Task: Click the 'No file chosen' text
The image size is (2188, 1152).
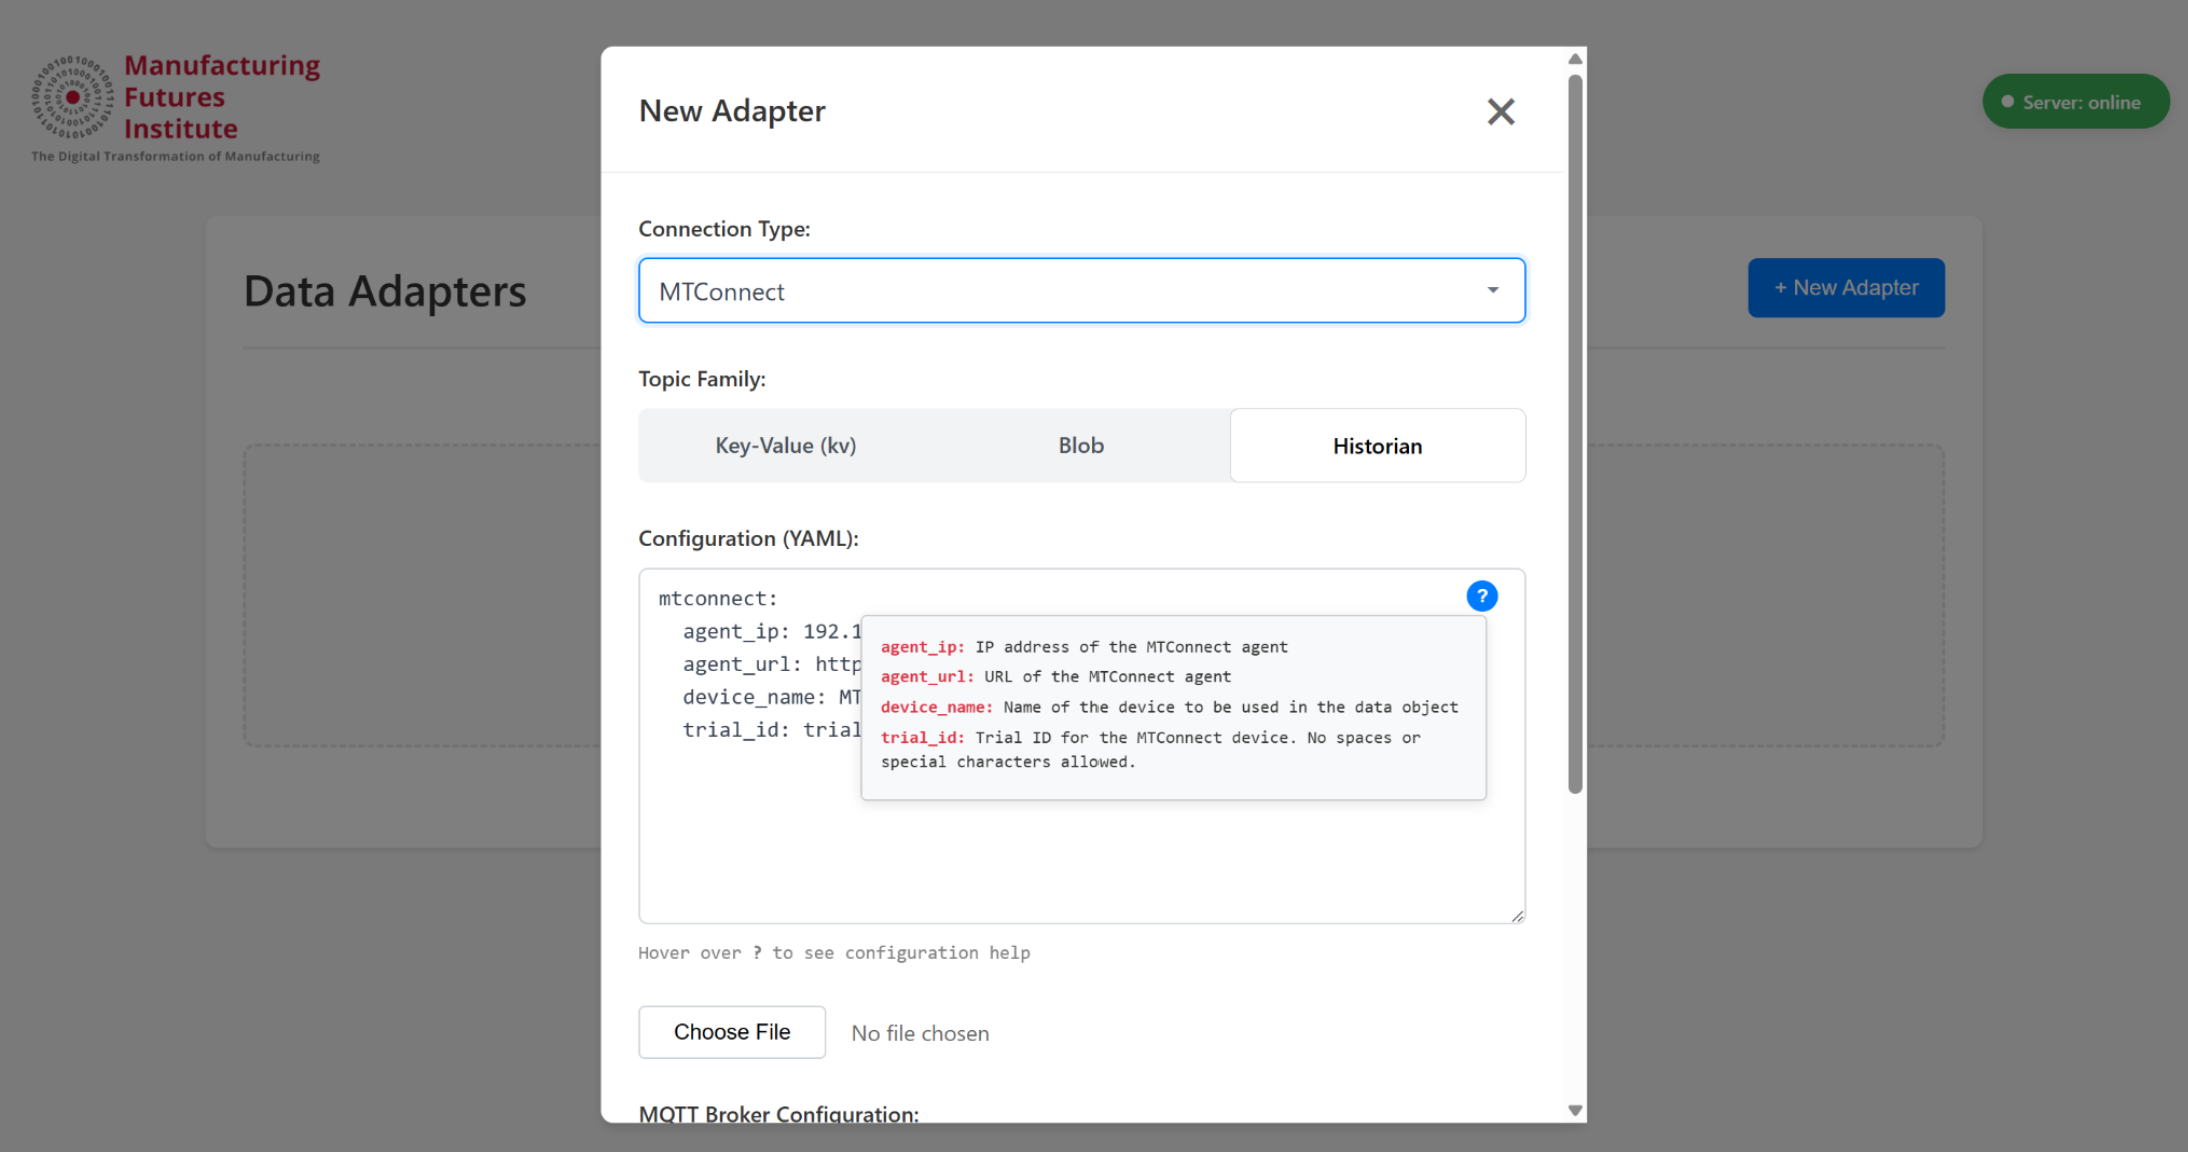Action: pos(920,1033)
